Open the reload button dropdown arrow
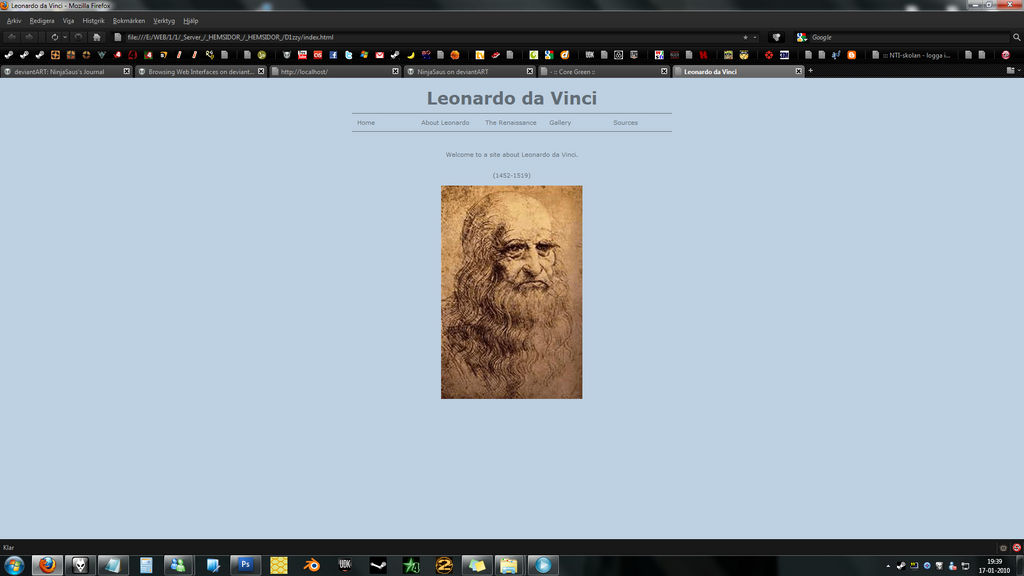1024x576 pixels. [65, 37]
